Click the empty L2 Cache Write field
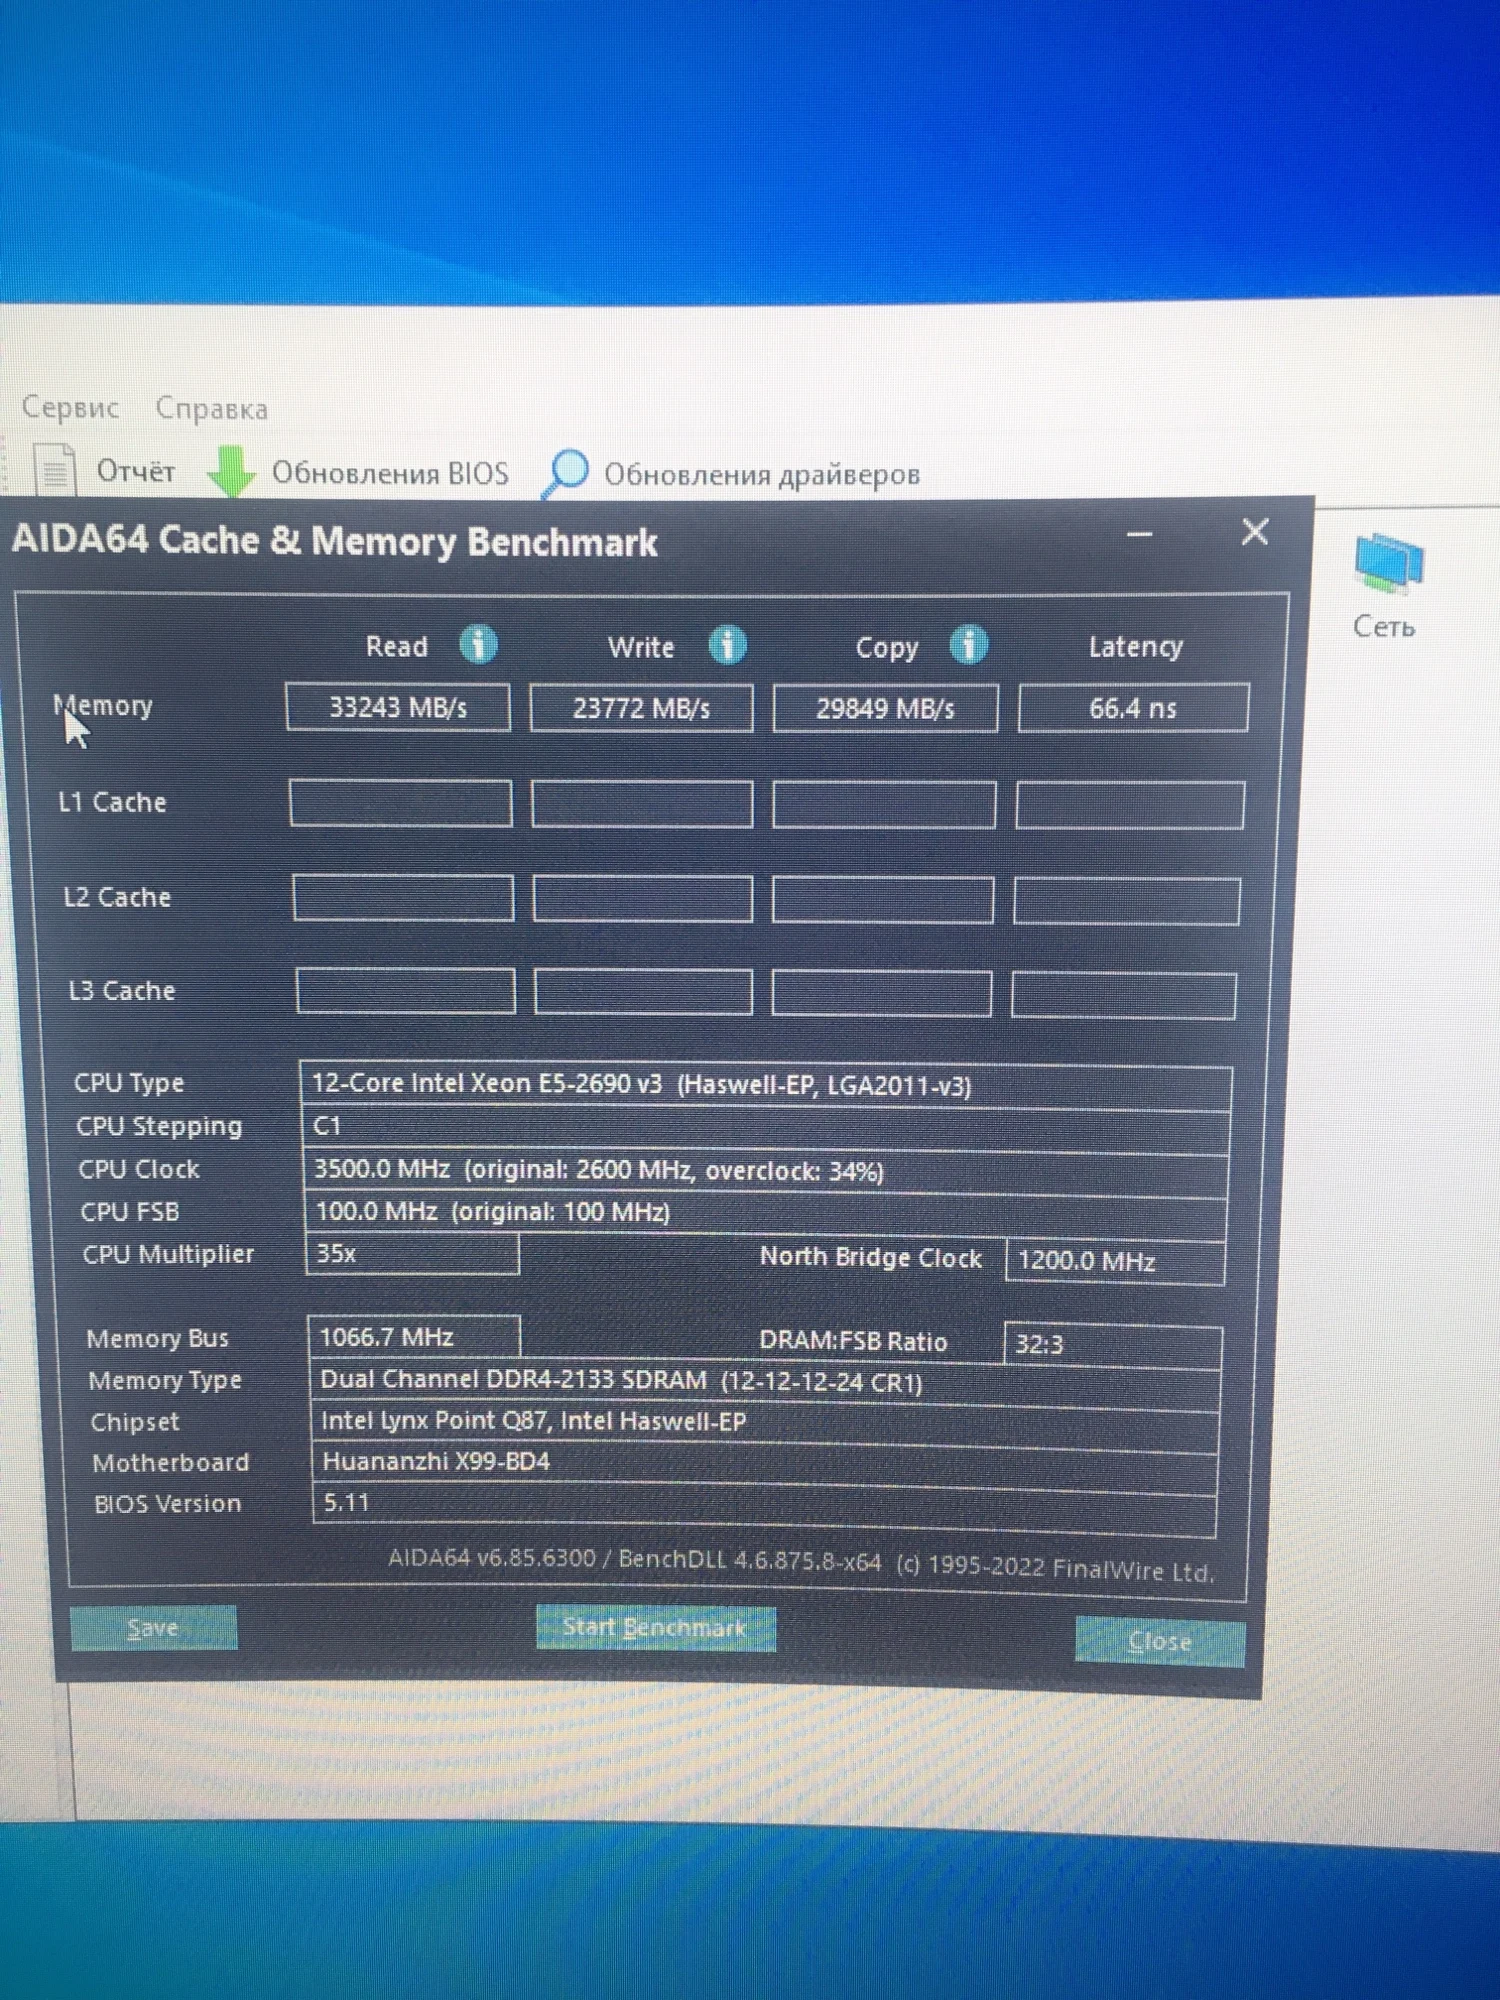The height and width of the screenshot is (2000, 1500). (x=643, y=899)
